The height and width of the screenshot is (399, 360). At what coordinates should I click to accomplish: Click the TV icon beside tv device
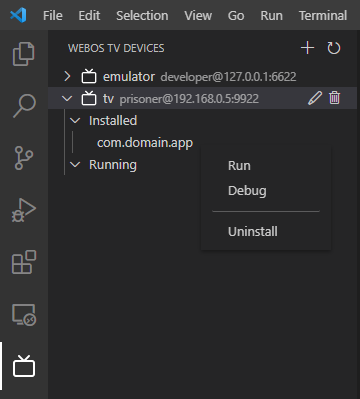[x=89, y=98]
